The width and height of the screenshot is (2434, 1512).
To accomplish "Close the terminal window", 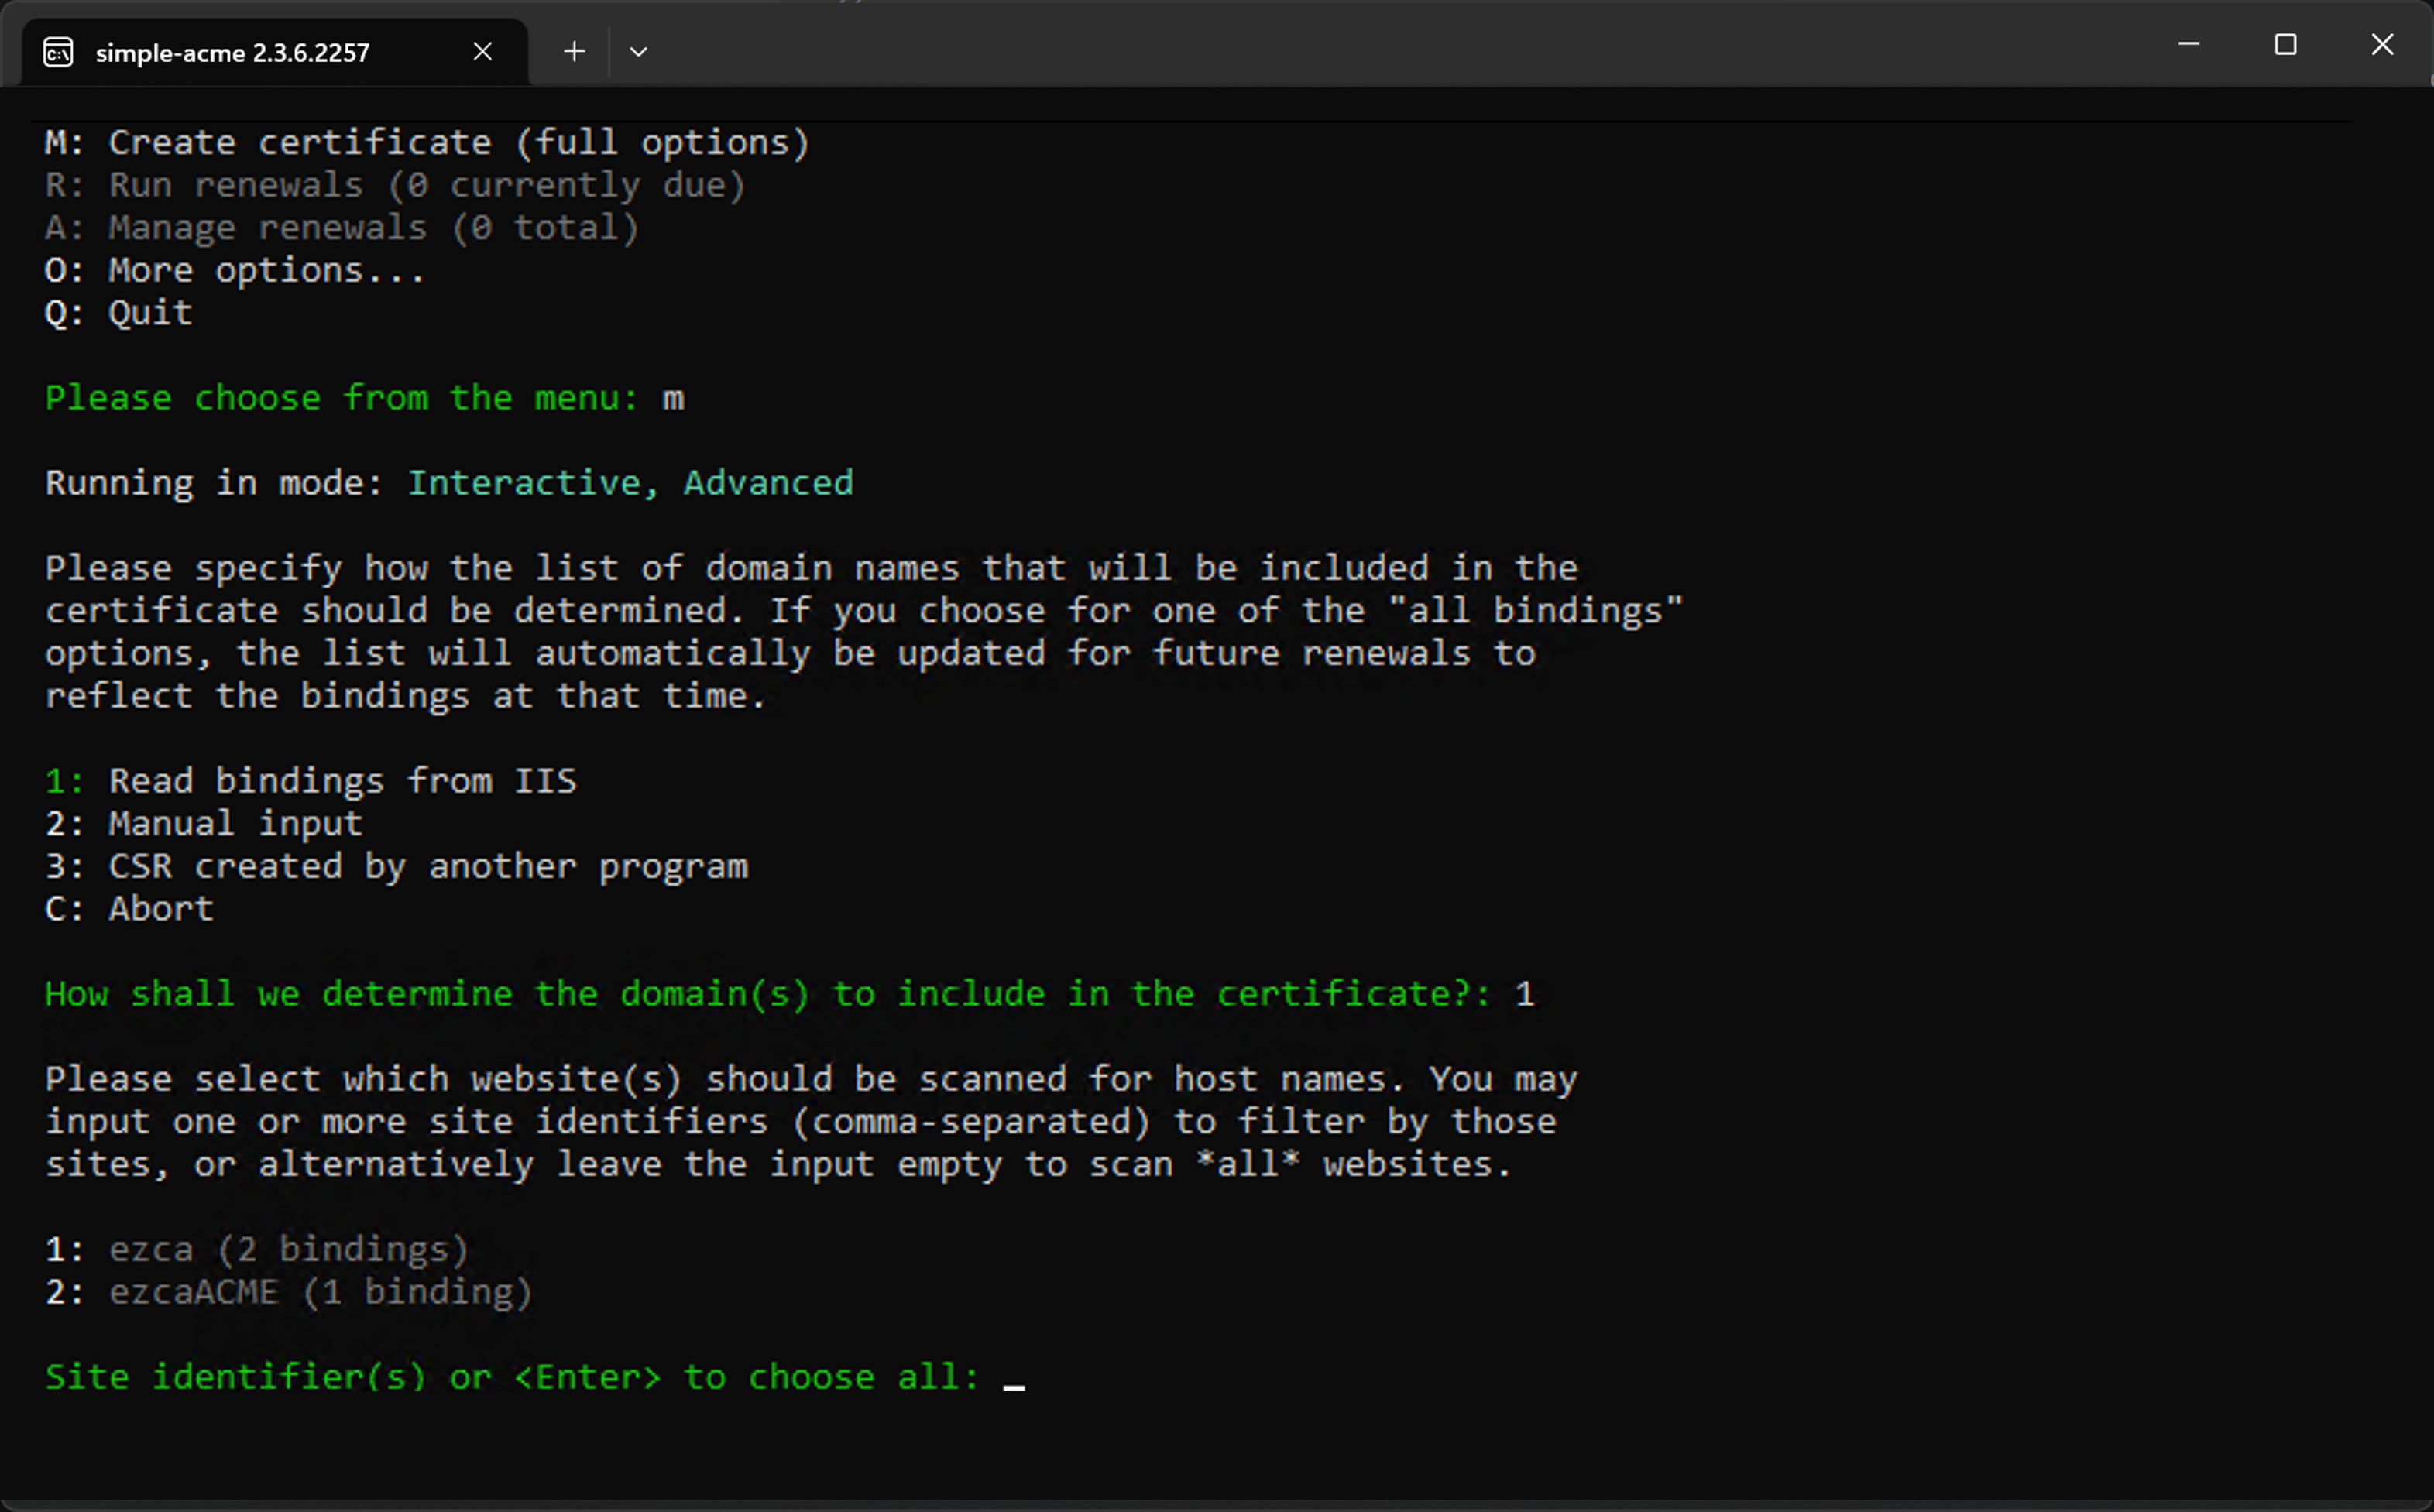I will tap(2382, 44).
